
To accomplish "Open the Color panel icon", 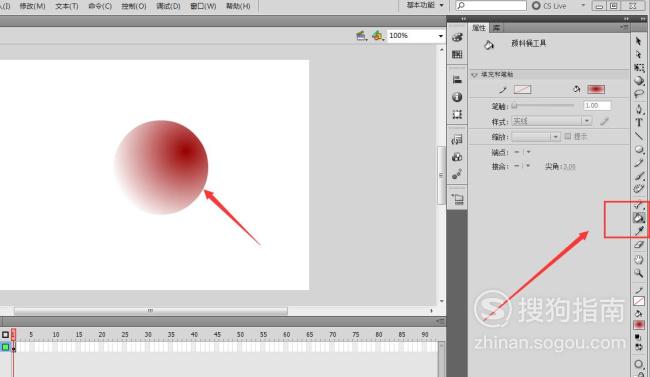I will tap(457, 37).
